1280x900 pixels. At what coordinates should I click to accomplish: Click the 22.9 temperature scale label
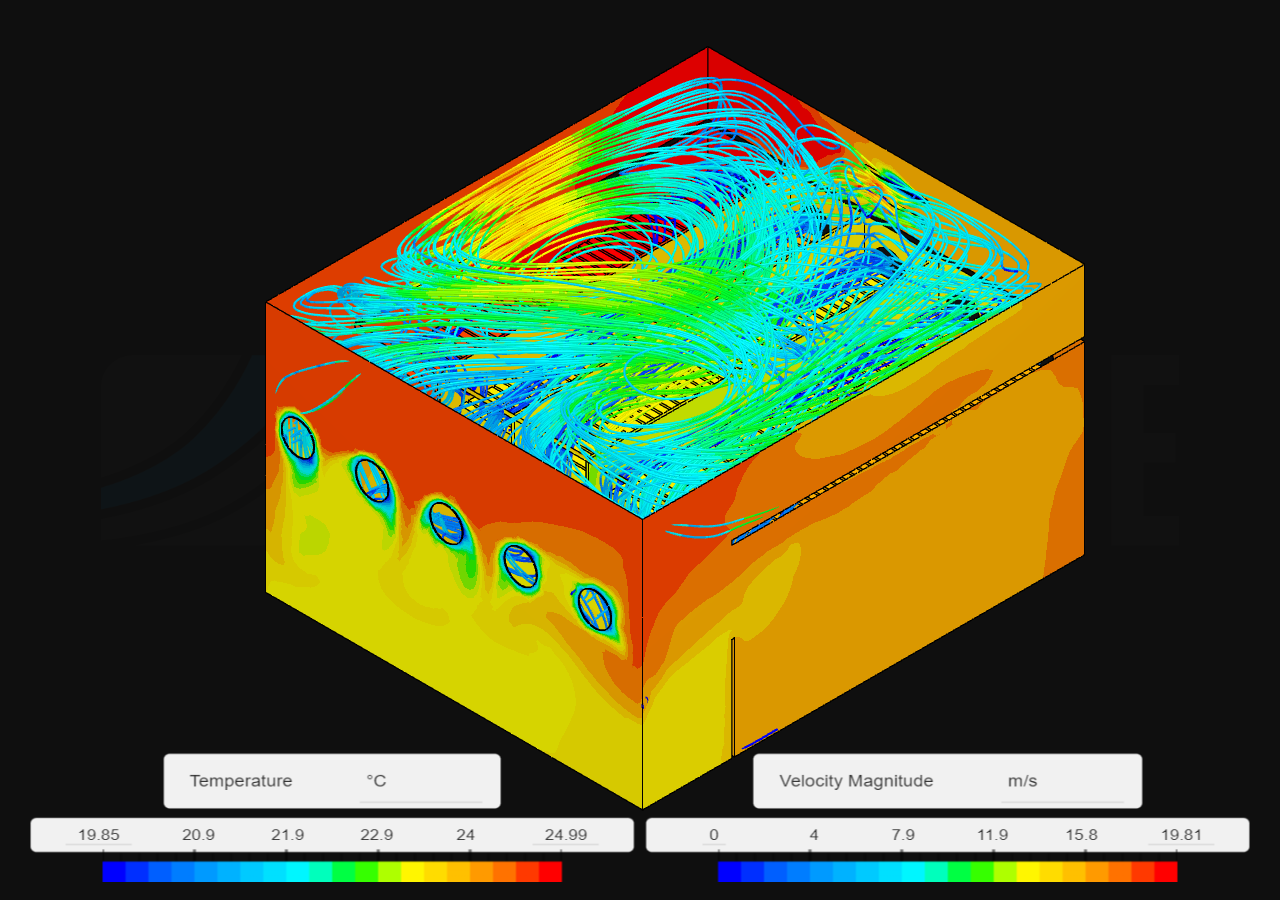pyautogui.click(x=376, y=835)
